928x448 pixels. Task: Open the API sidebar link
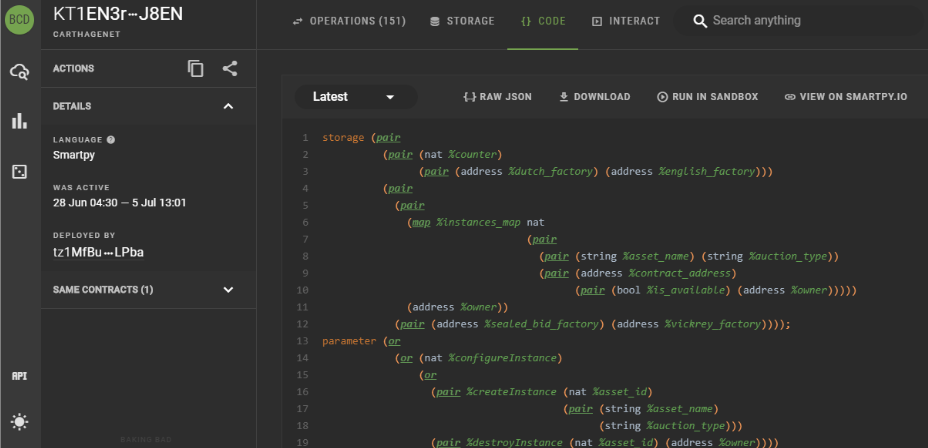coord(20,376)
